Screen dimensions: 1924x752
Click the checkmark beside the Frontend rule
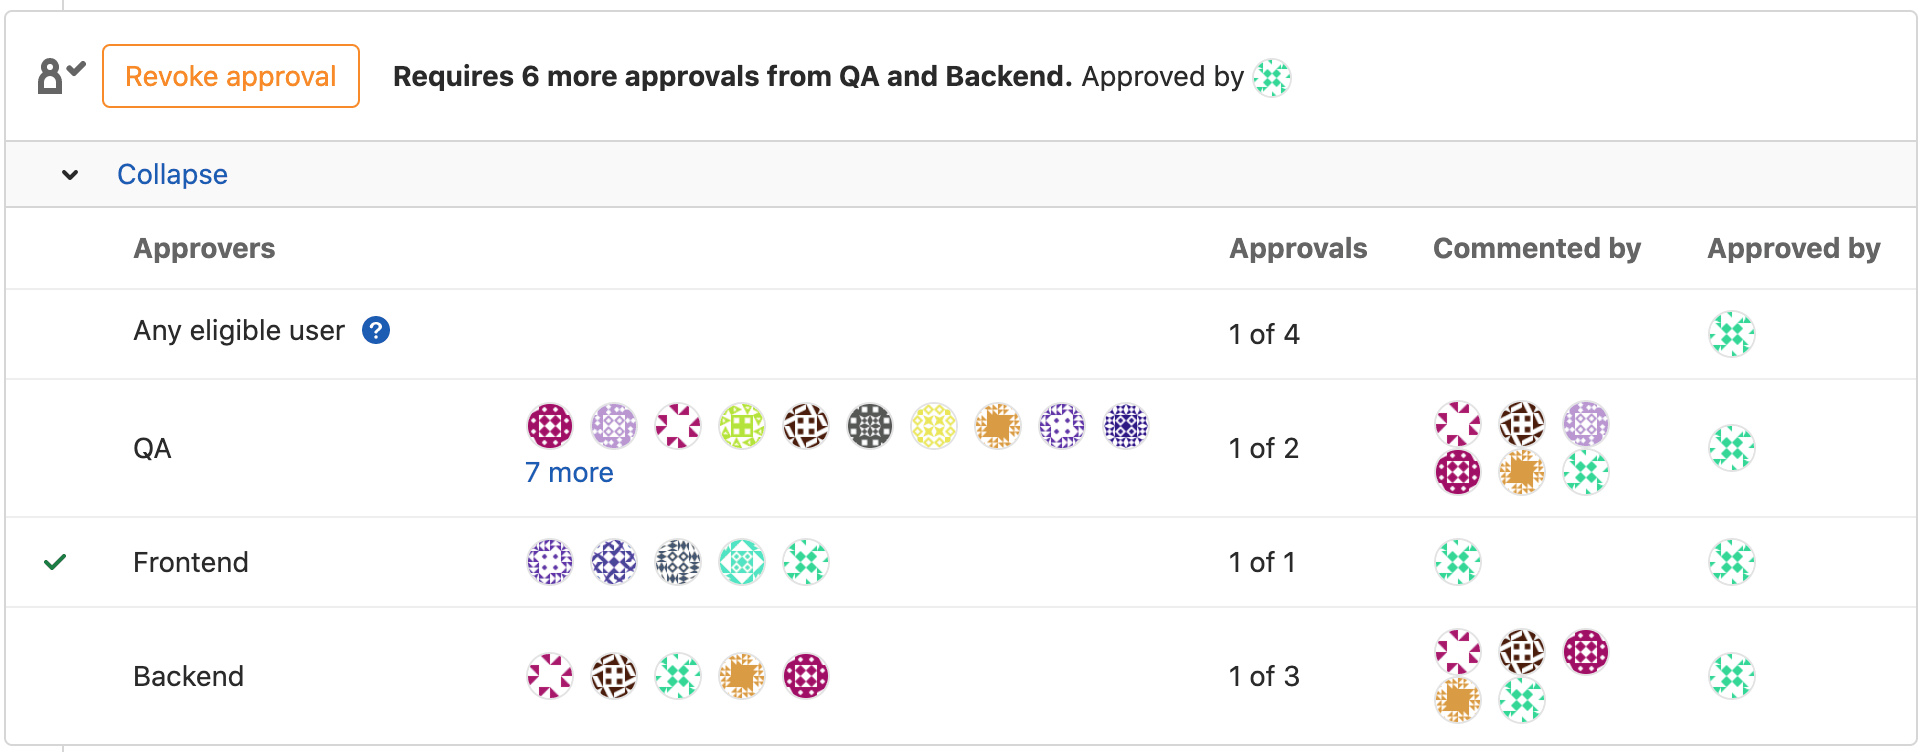(56, 561)
